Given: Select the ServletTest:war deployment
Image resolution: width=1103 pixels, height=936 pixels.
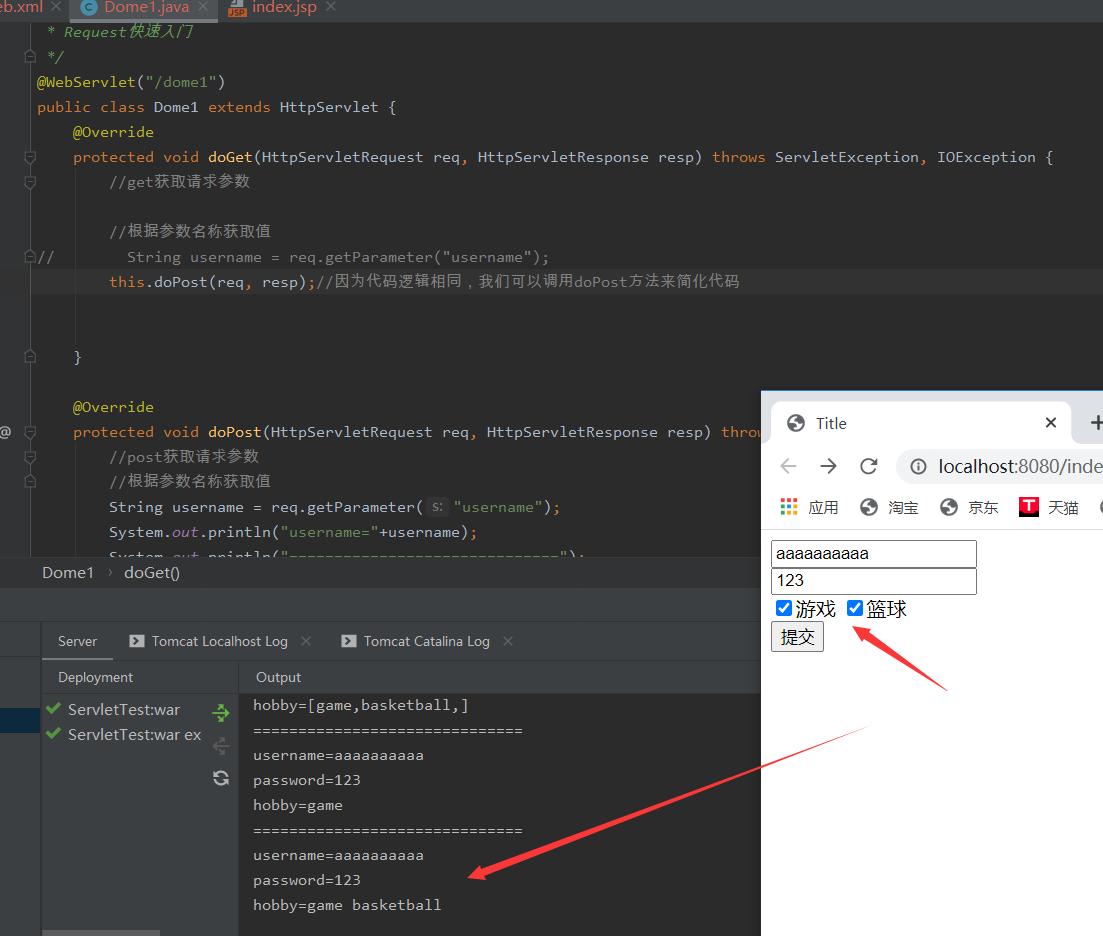Looking at the screenshot, I should point(124,710).
